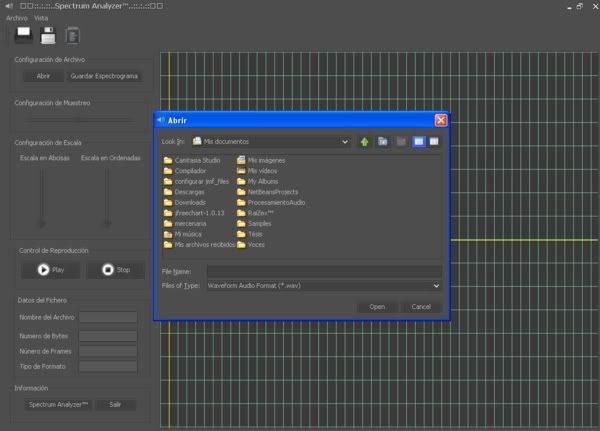Click the New Folder icon in Abrir dialog
Screen dimensions: 600x431
click(x=401, y=142)
